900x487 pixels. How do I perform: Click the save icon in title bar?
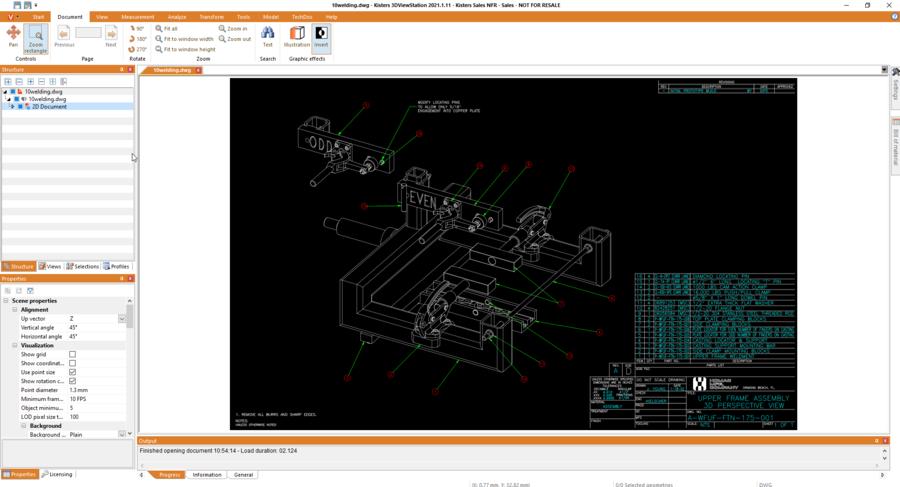pyautogui.click(x=17, y=5)
